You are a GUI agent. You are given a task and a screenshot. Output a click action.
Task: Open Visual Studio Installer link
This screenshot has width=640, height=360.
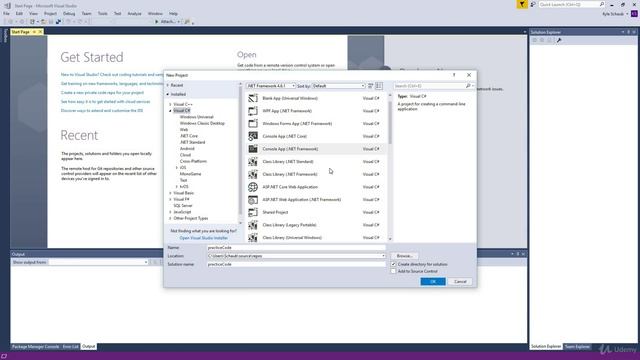pos(204,238)
